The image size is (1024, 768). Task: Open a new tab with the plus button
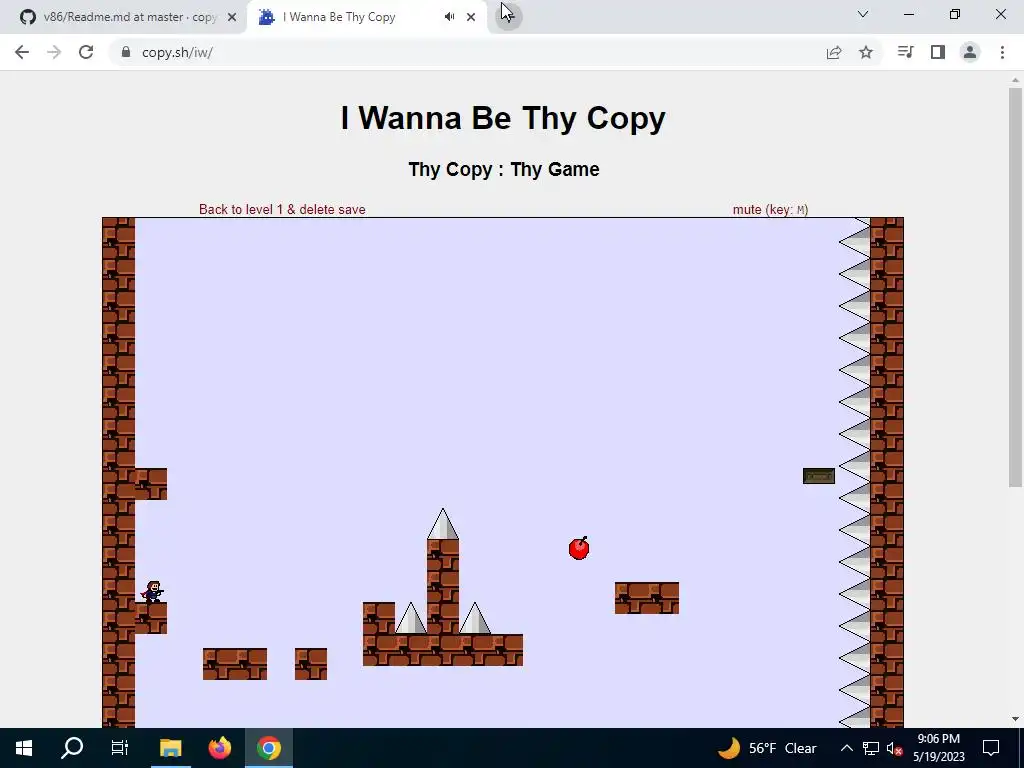pos(508,16)
